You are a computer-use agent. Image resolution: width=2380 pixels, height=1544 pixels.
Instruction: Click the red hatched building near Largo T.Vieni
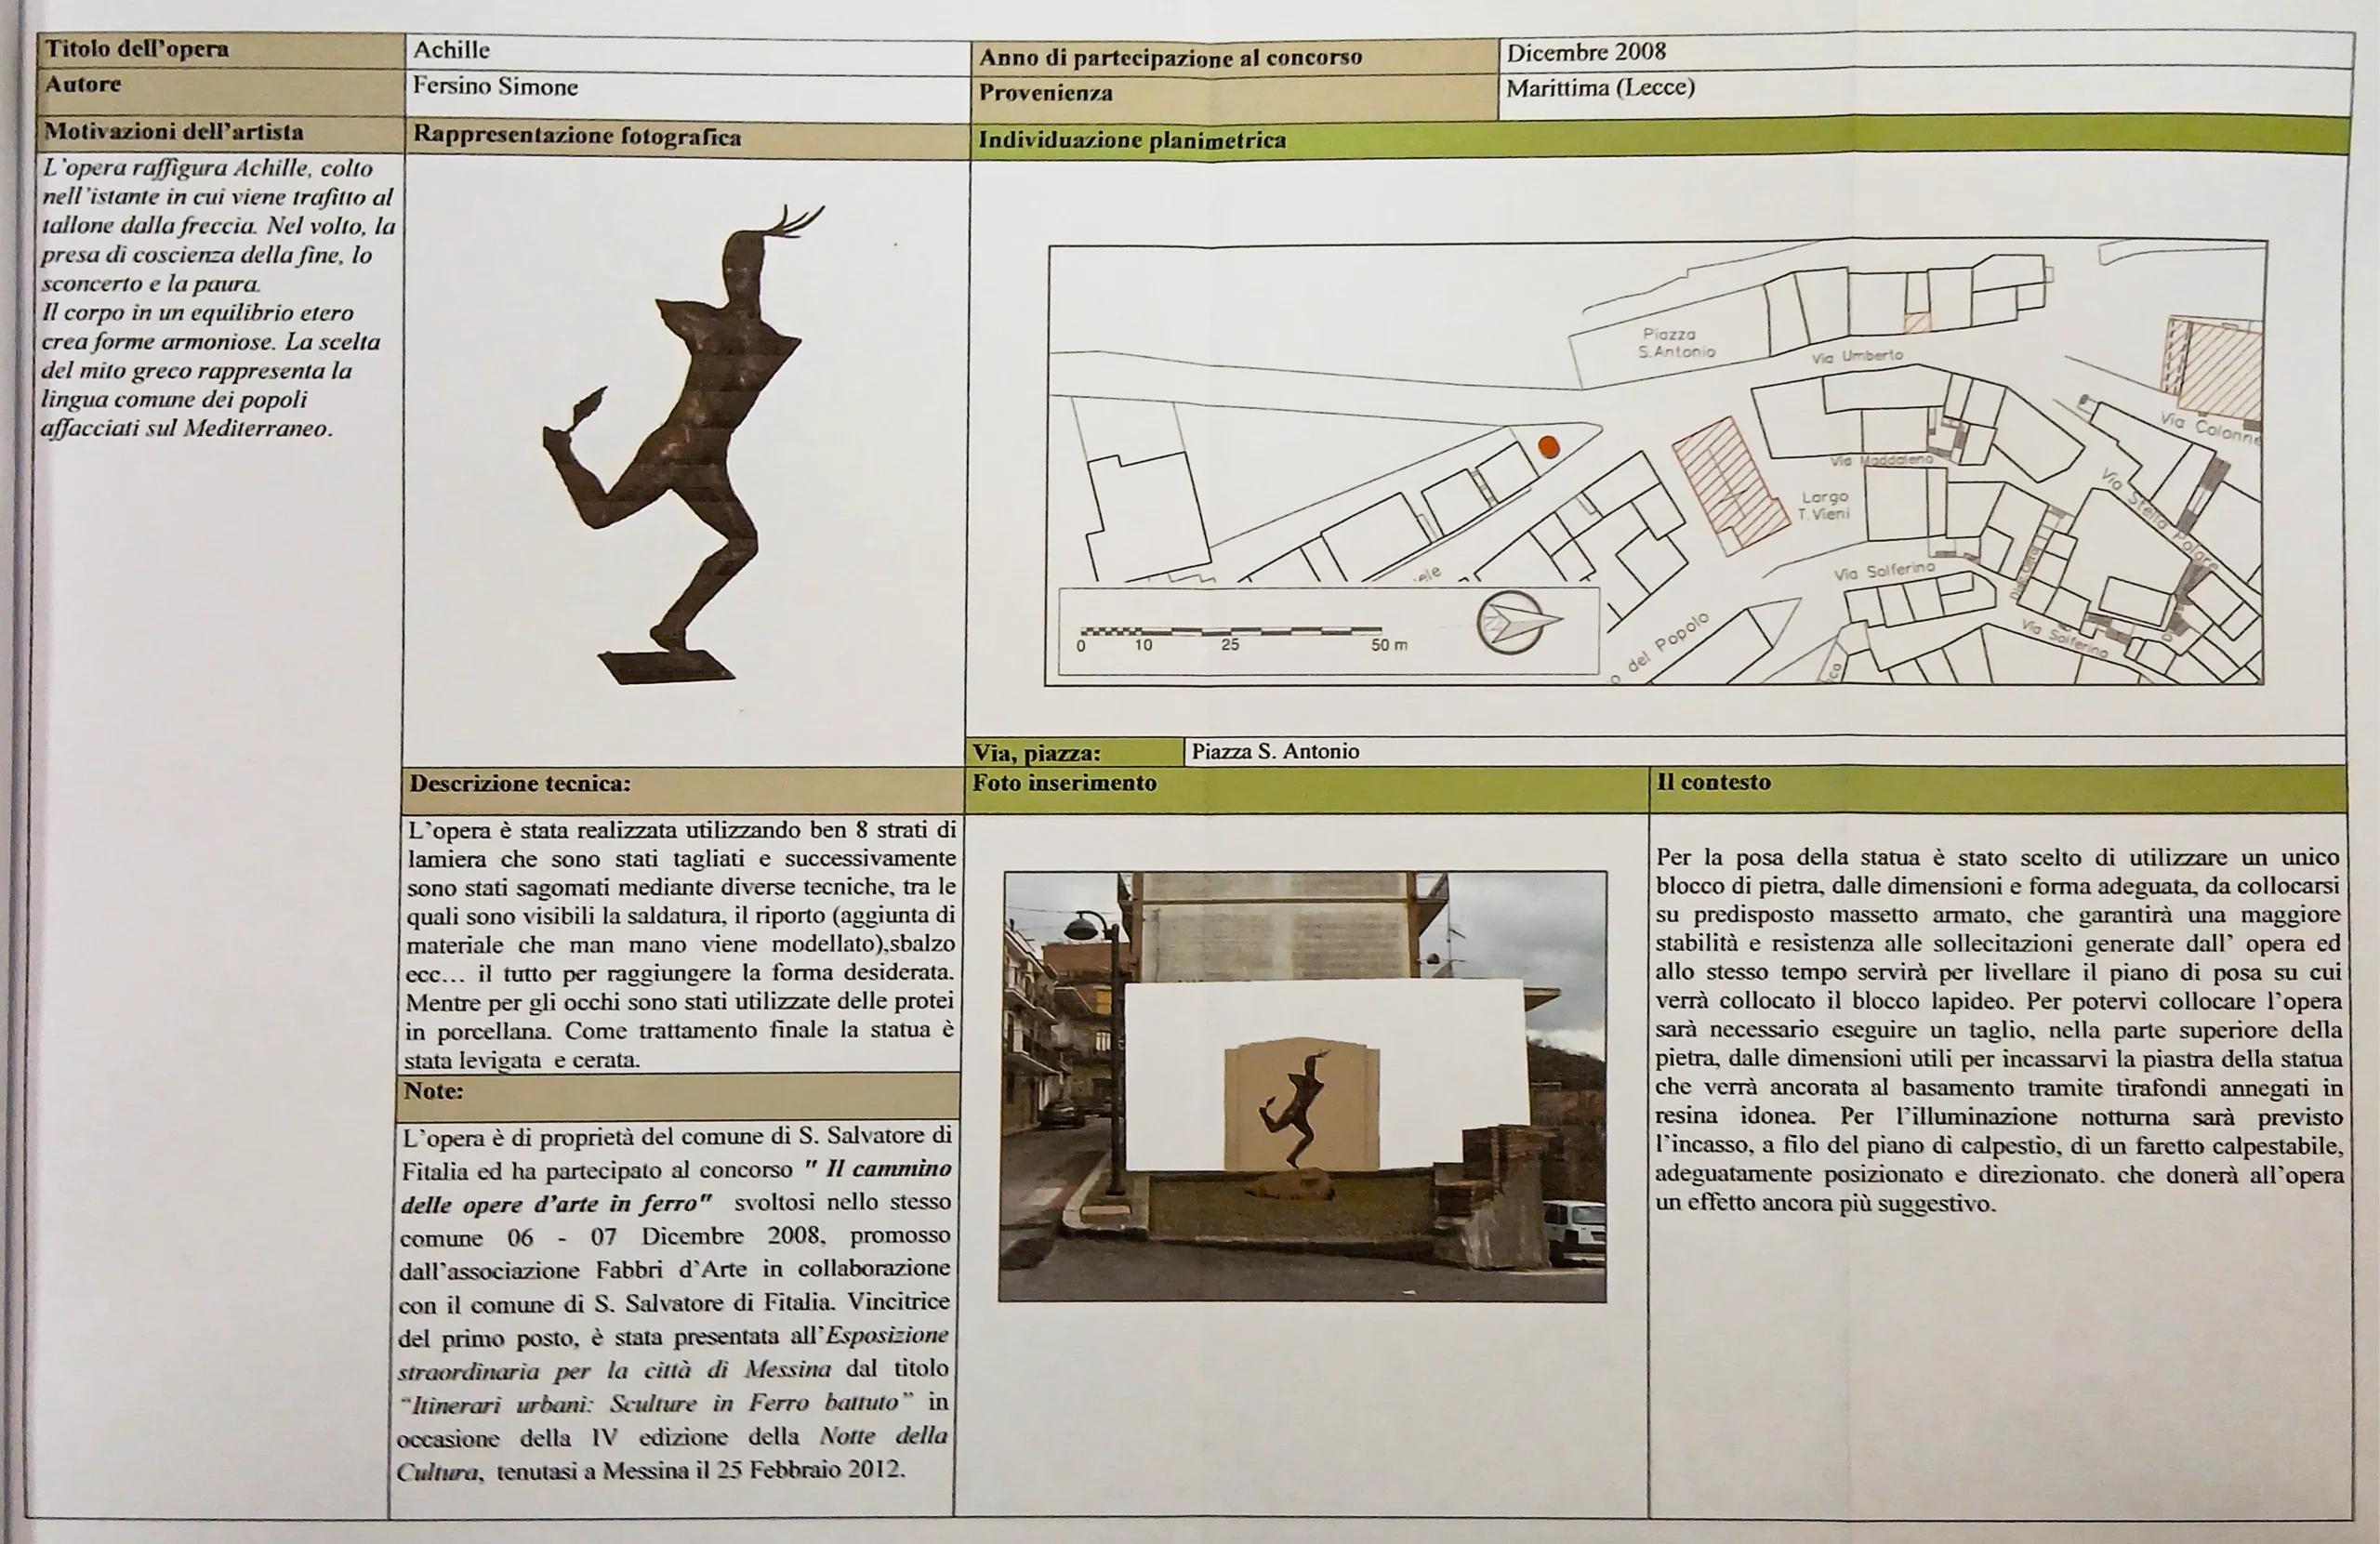(1728, 485)
